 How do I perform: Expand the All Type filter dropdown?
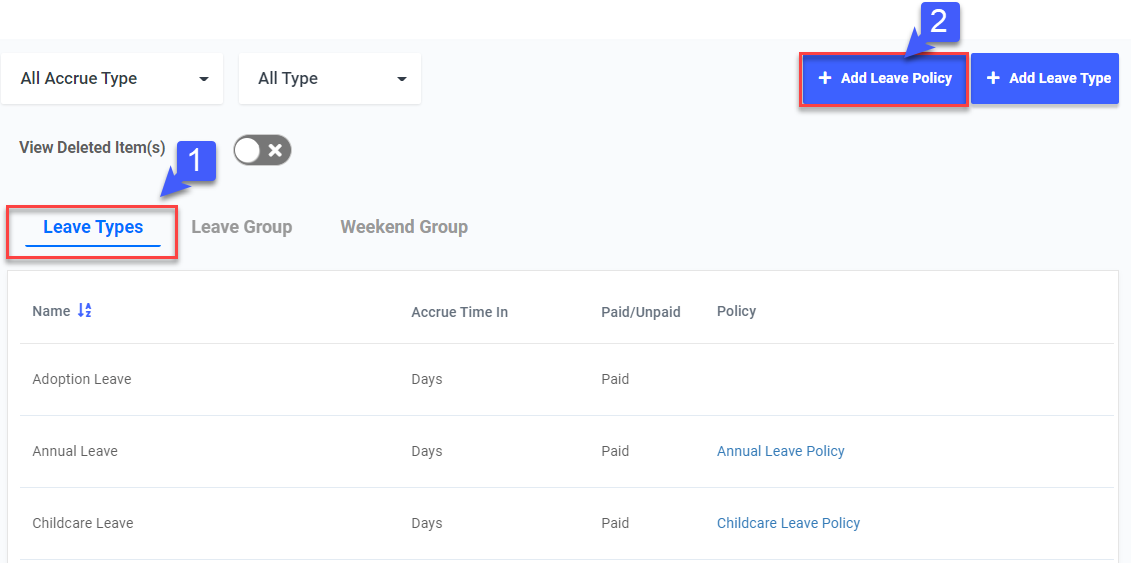[330, 79]
